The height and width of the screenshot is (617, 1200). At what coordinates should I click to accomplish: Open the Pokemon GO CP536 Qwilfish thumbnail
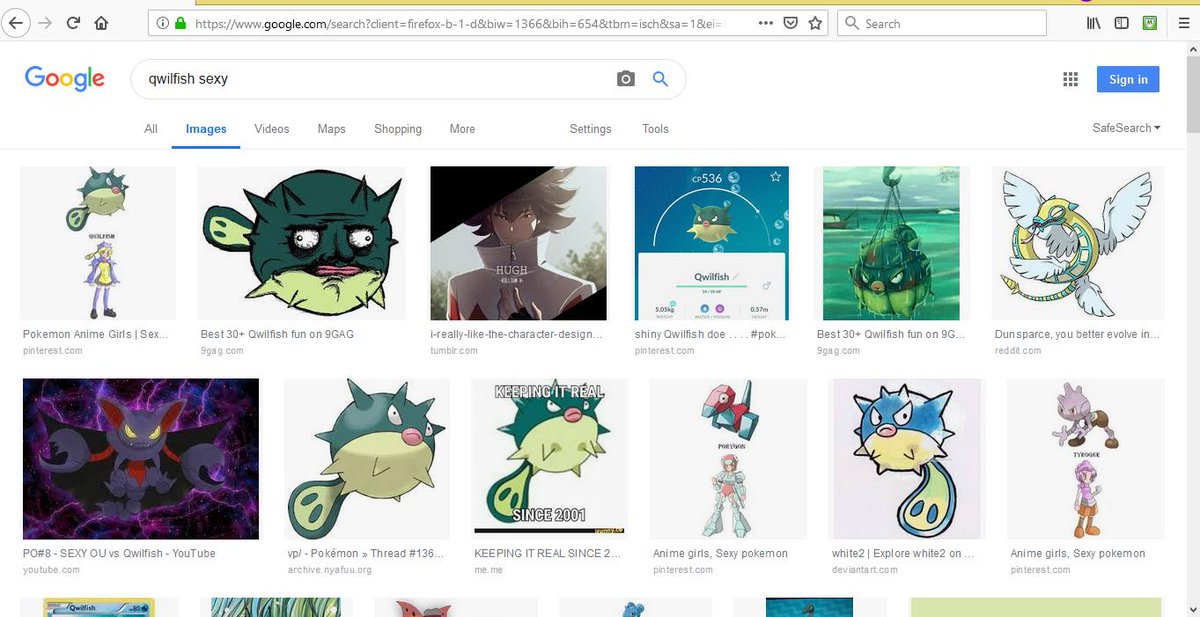coord(712,243)
